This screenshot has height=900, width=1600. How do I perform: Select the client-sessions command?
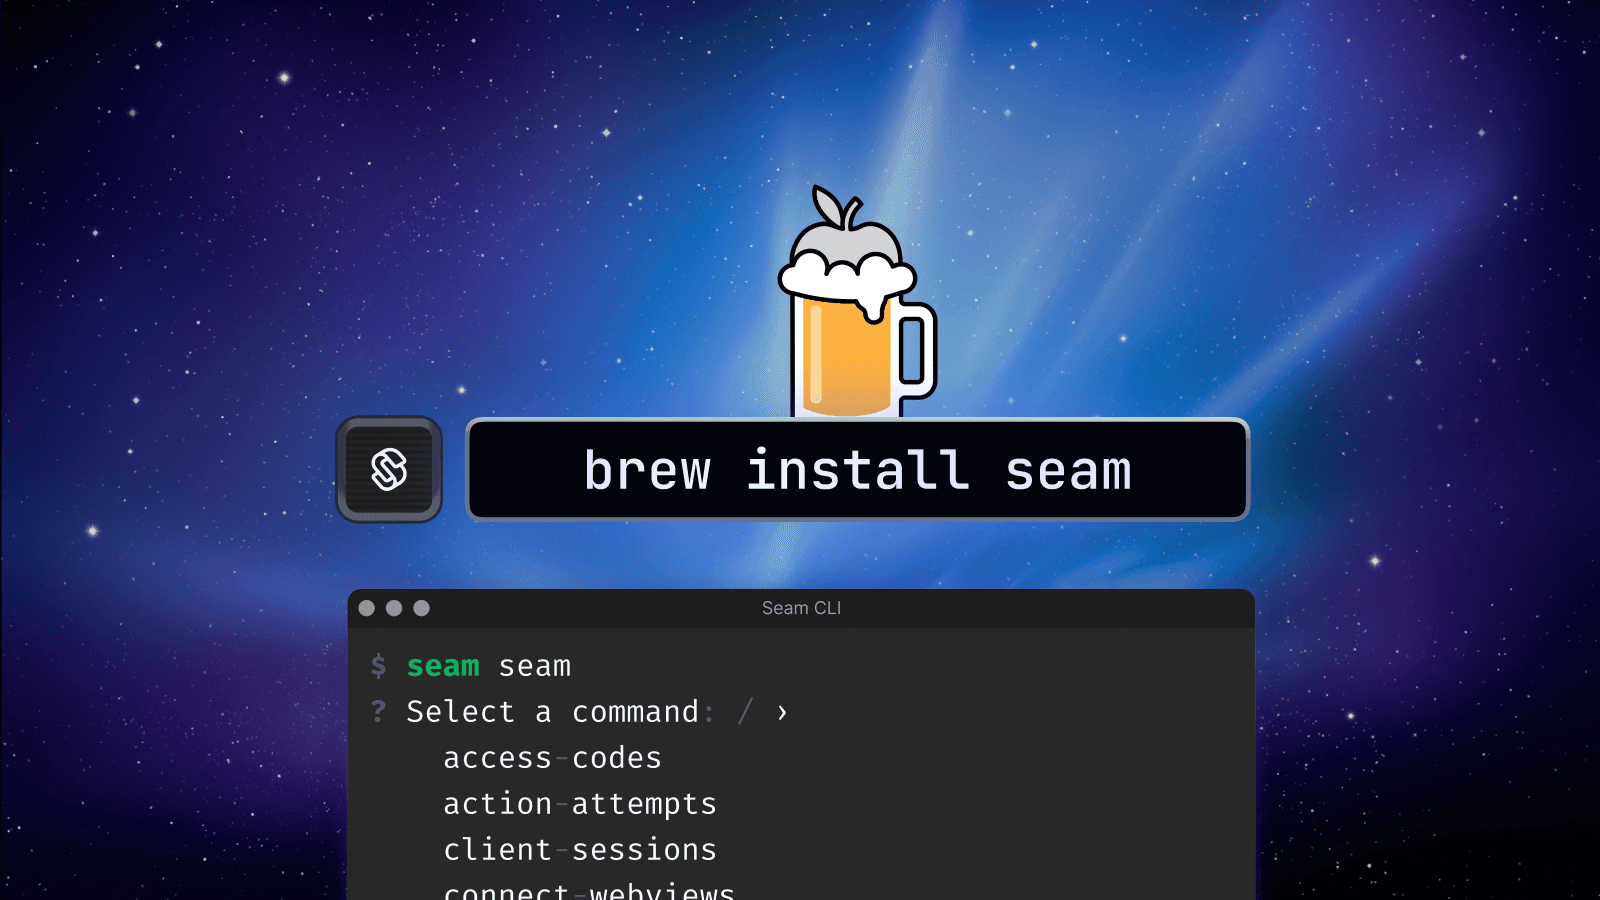click(580, 850)
